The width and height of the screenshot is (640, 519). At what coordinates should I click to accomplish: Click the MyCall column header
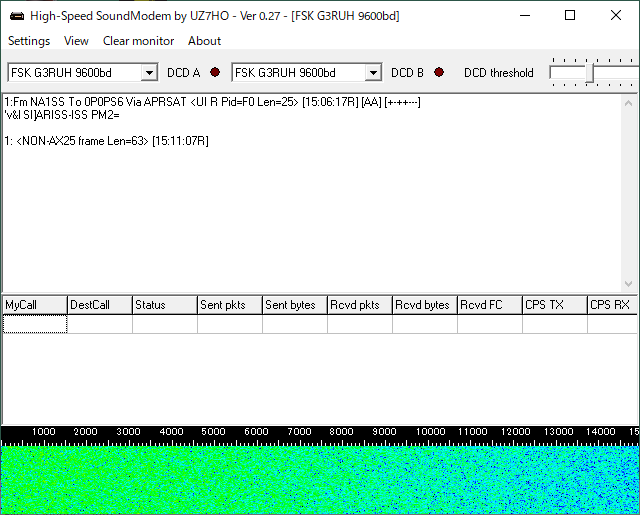pyautogui.click(x=35, y=305)
